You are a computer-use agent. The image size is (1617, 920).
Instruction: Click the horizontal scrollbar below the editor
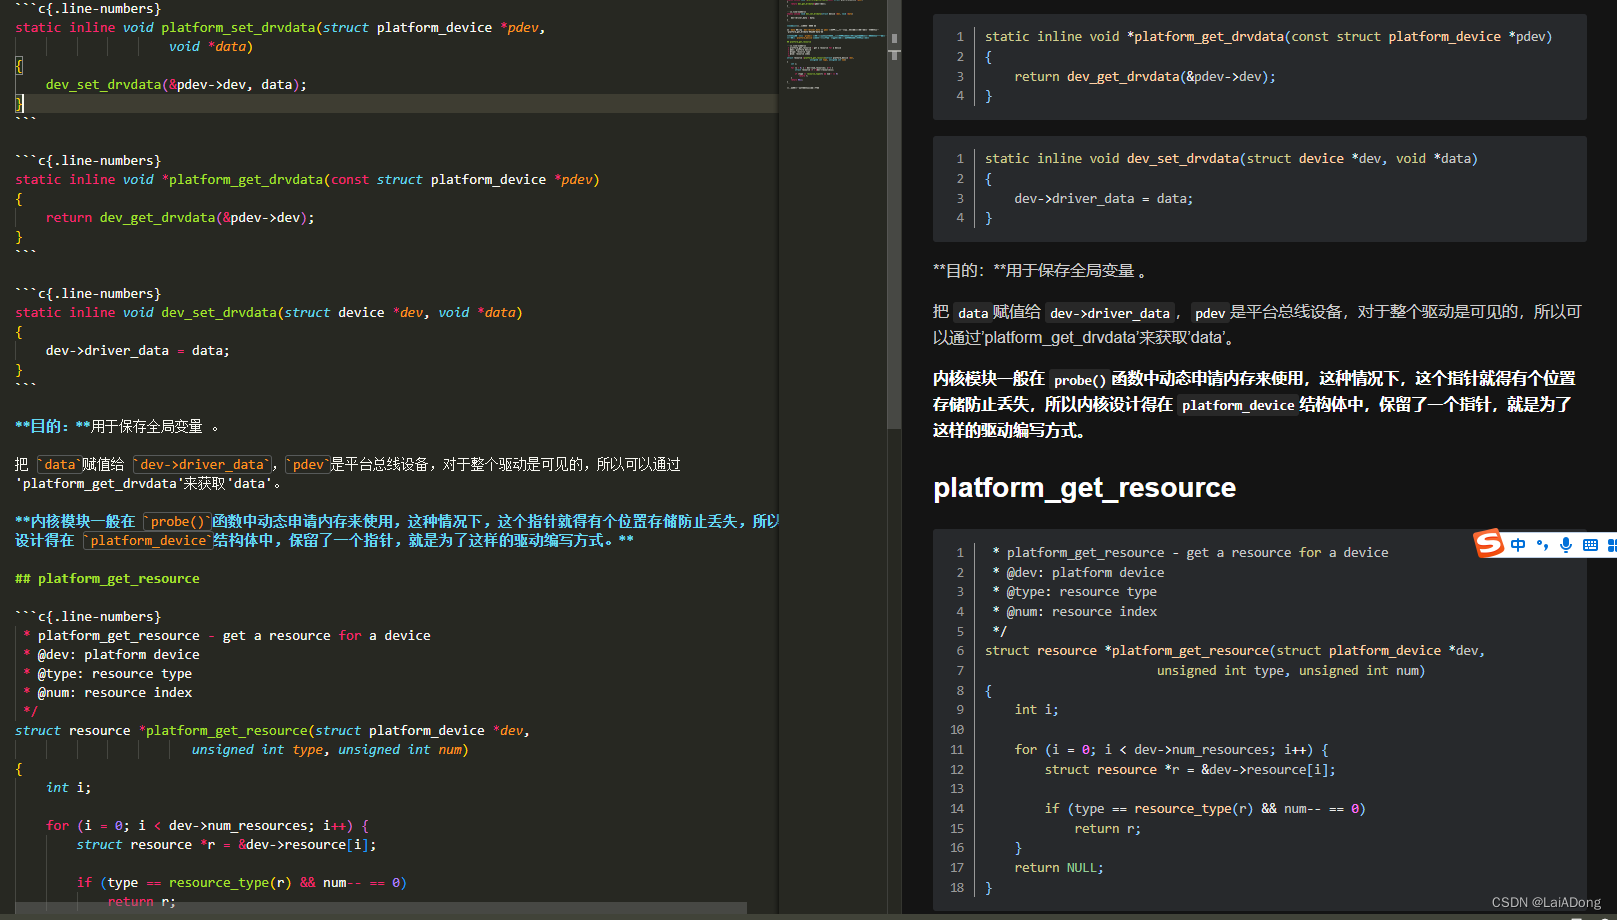pyautogui.click(x=381, y=908)
